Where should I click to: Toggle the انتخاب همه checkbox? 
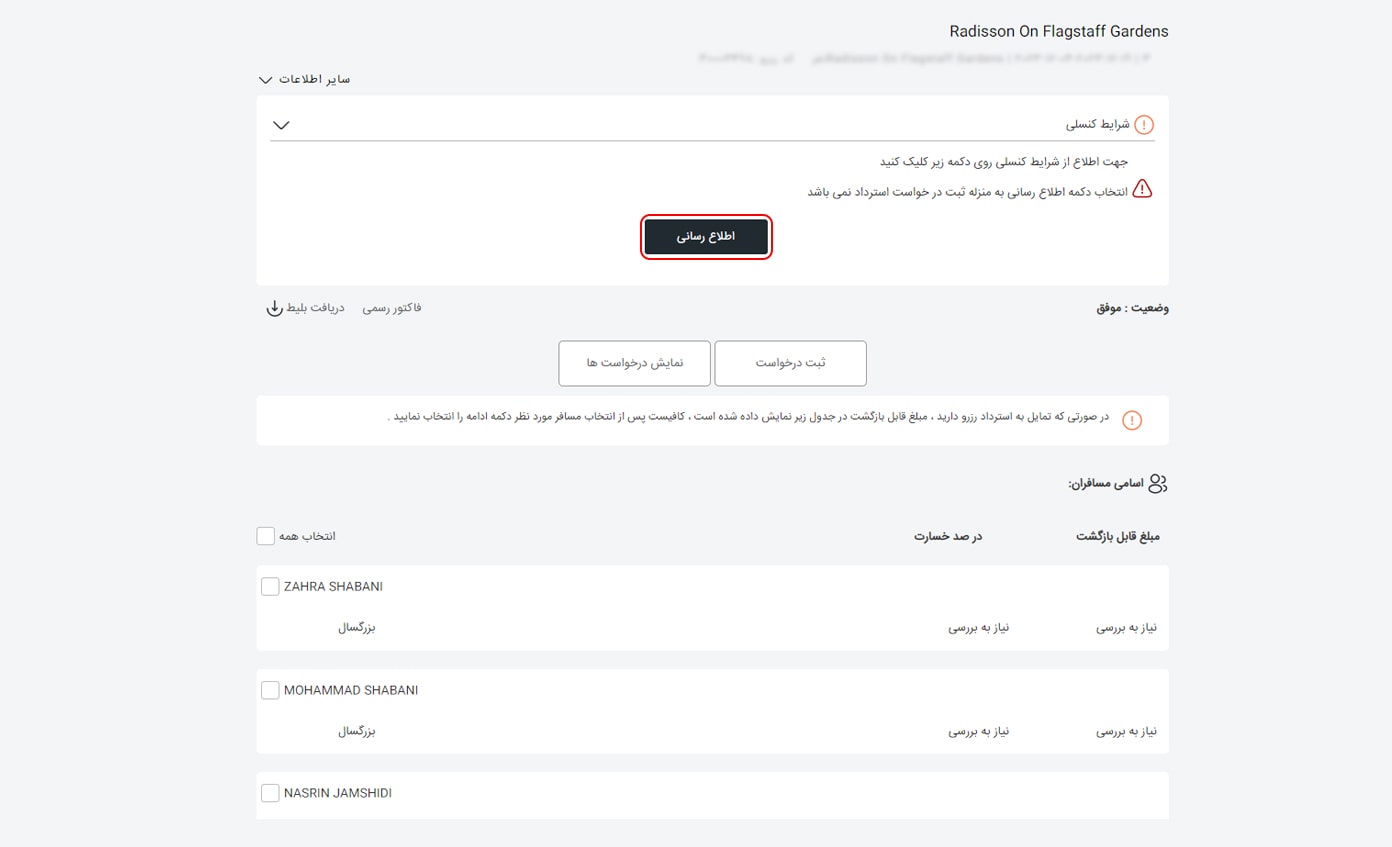pos(265,536)
